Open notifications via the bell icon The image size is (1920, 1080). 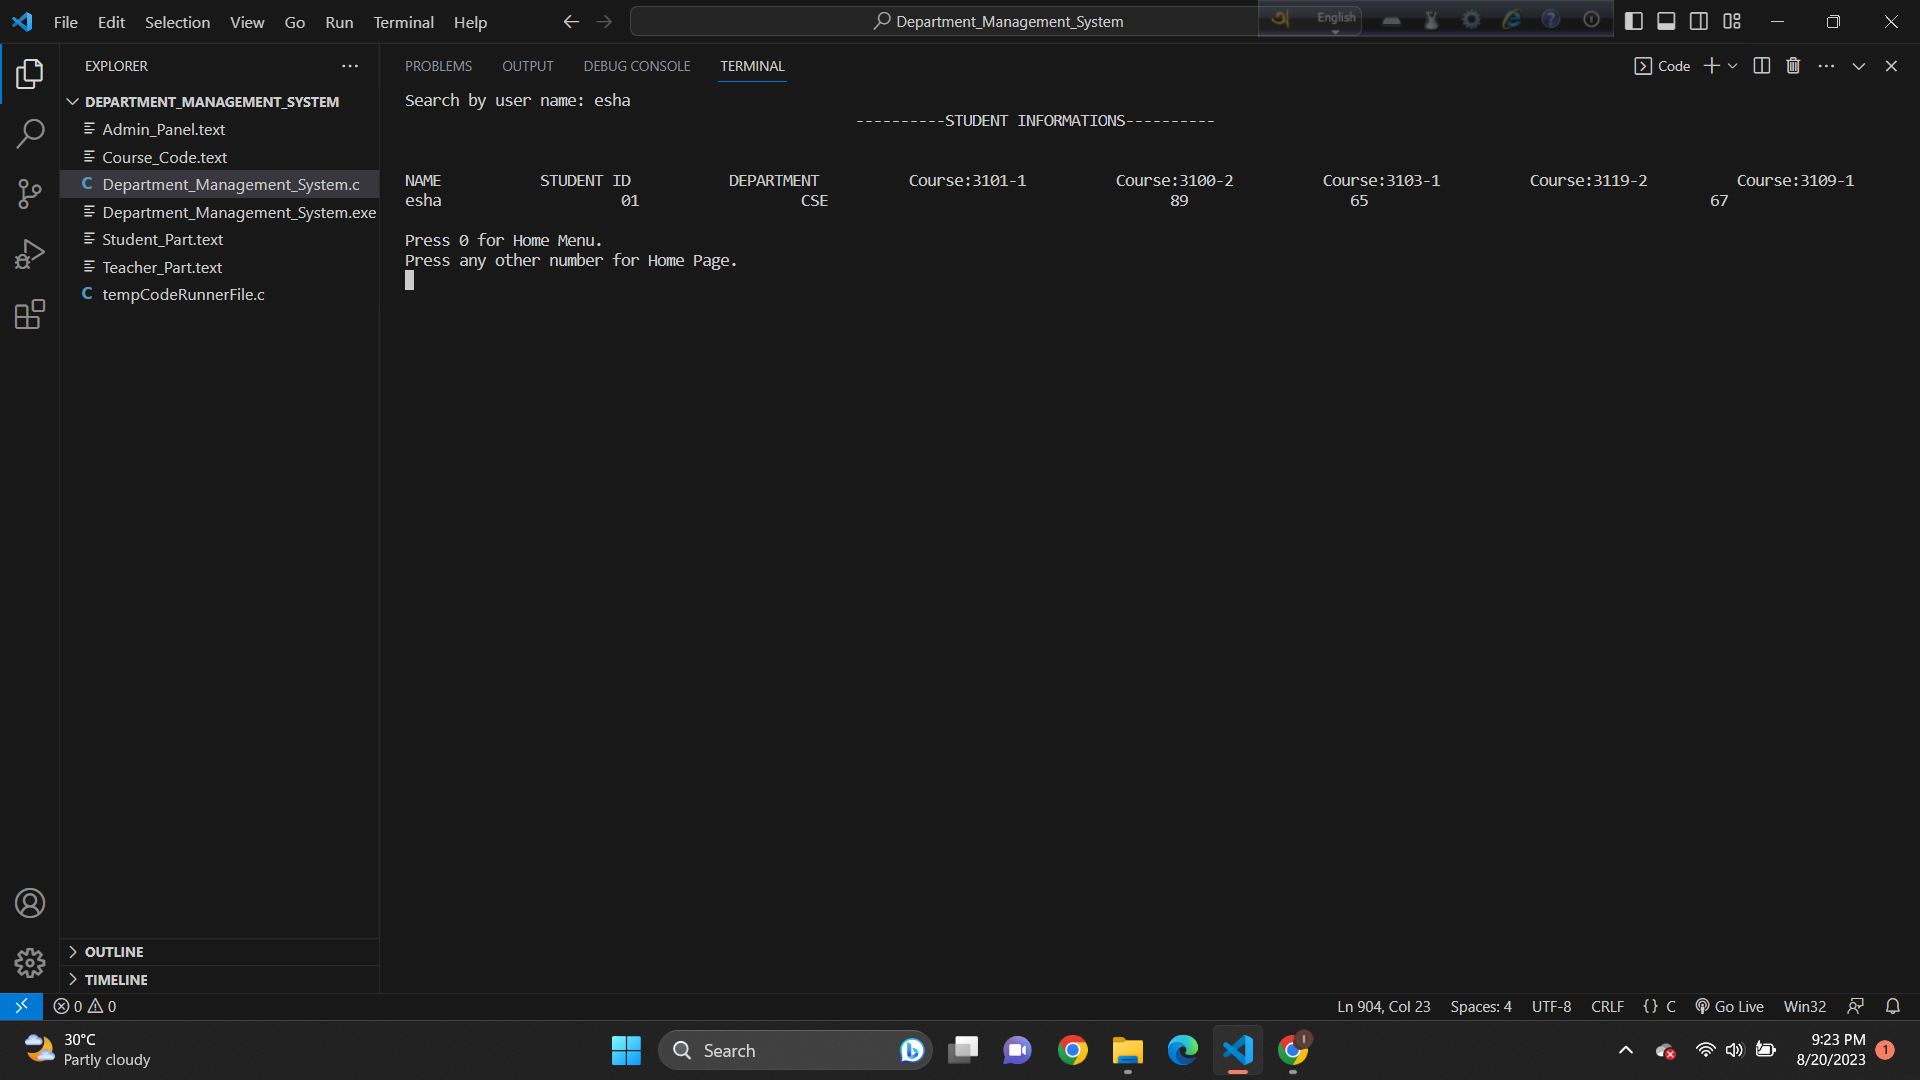[x=1893, y=1006]
